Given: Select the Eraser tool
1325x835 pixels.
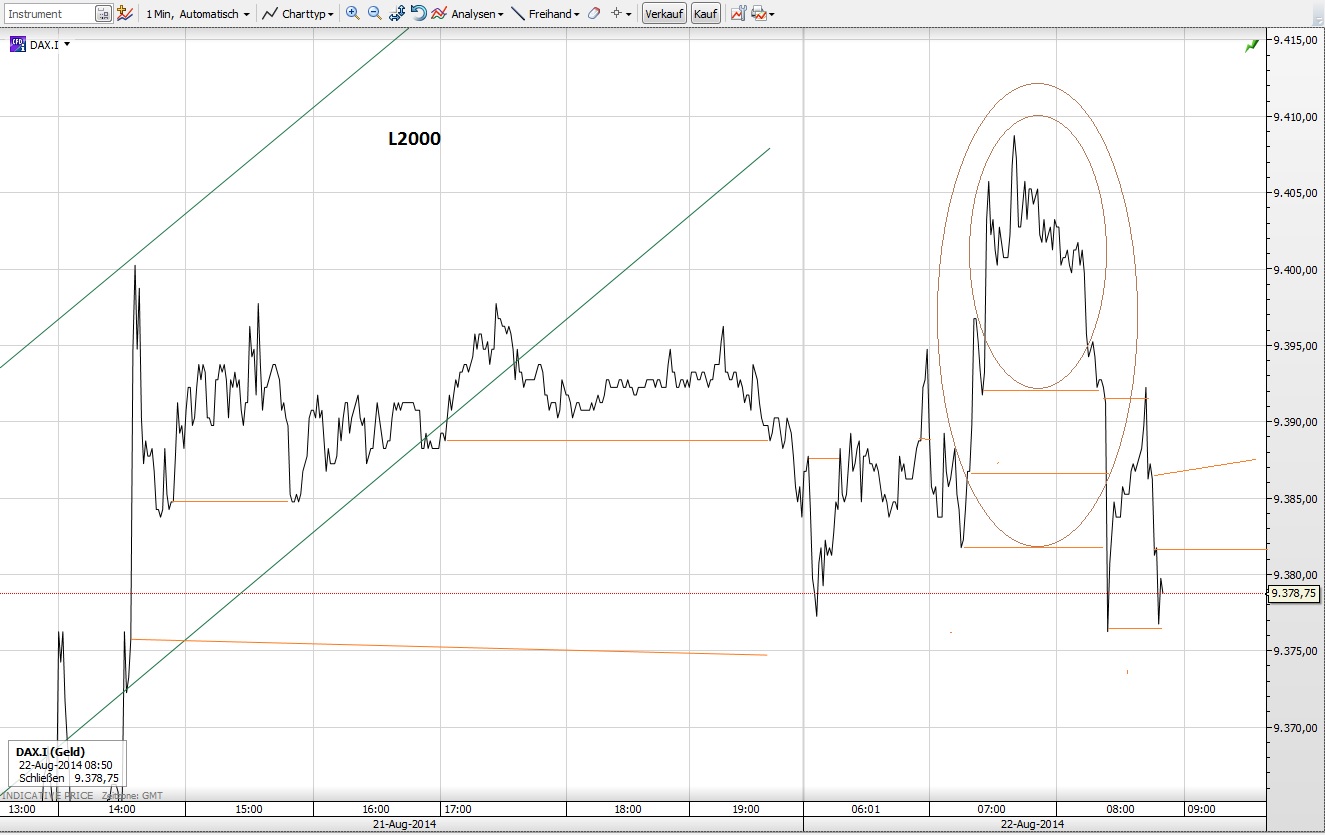Looking at the screenshot, I should click(592, 13).
